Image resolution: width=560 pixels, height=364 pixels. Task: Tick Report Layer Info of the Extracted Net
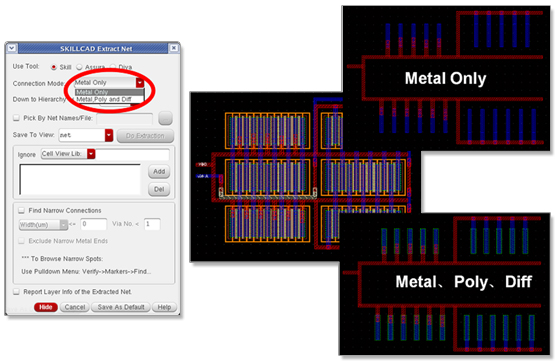[x=16, y=292]
